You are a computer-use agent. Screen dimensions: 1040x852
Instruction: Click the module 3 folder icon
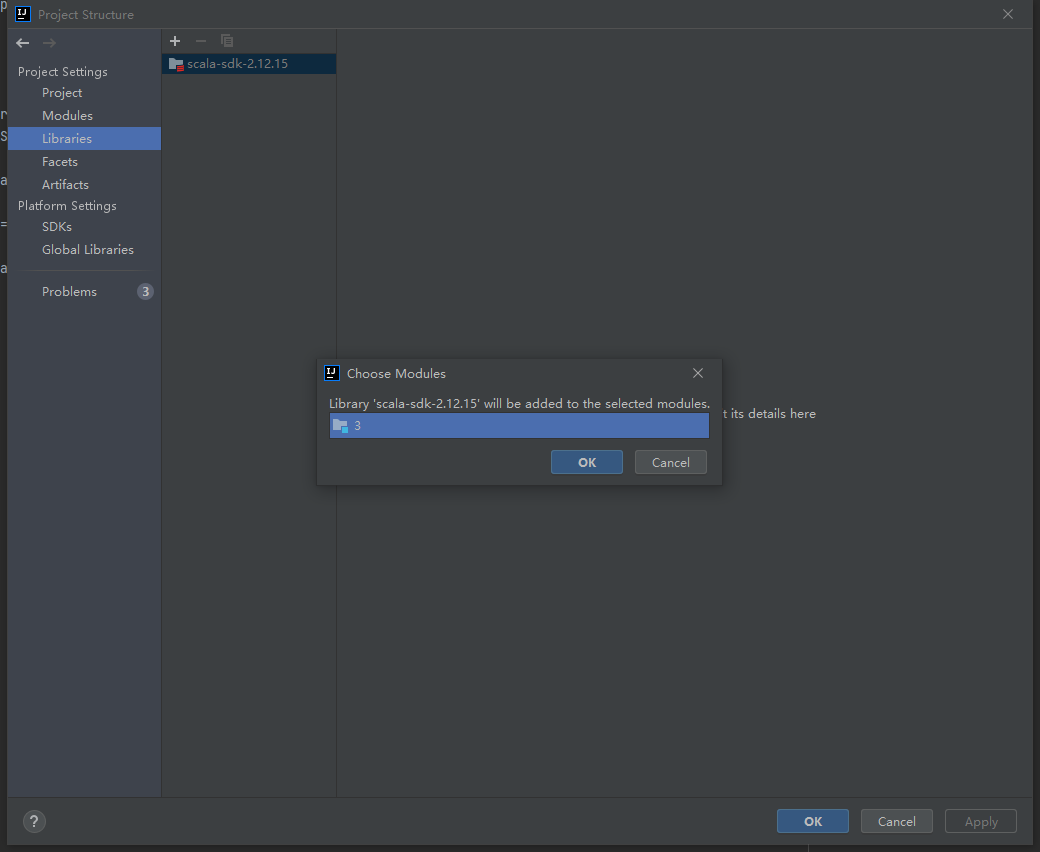click(x=340, y=426)
